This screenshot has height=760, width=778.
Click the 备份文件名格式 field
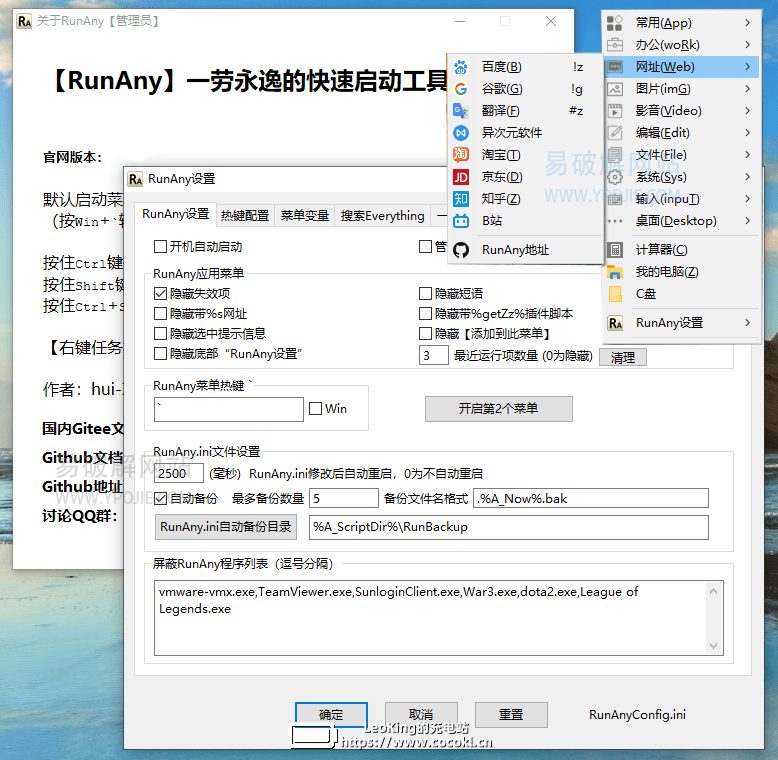click(x=591, y=499)
